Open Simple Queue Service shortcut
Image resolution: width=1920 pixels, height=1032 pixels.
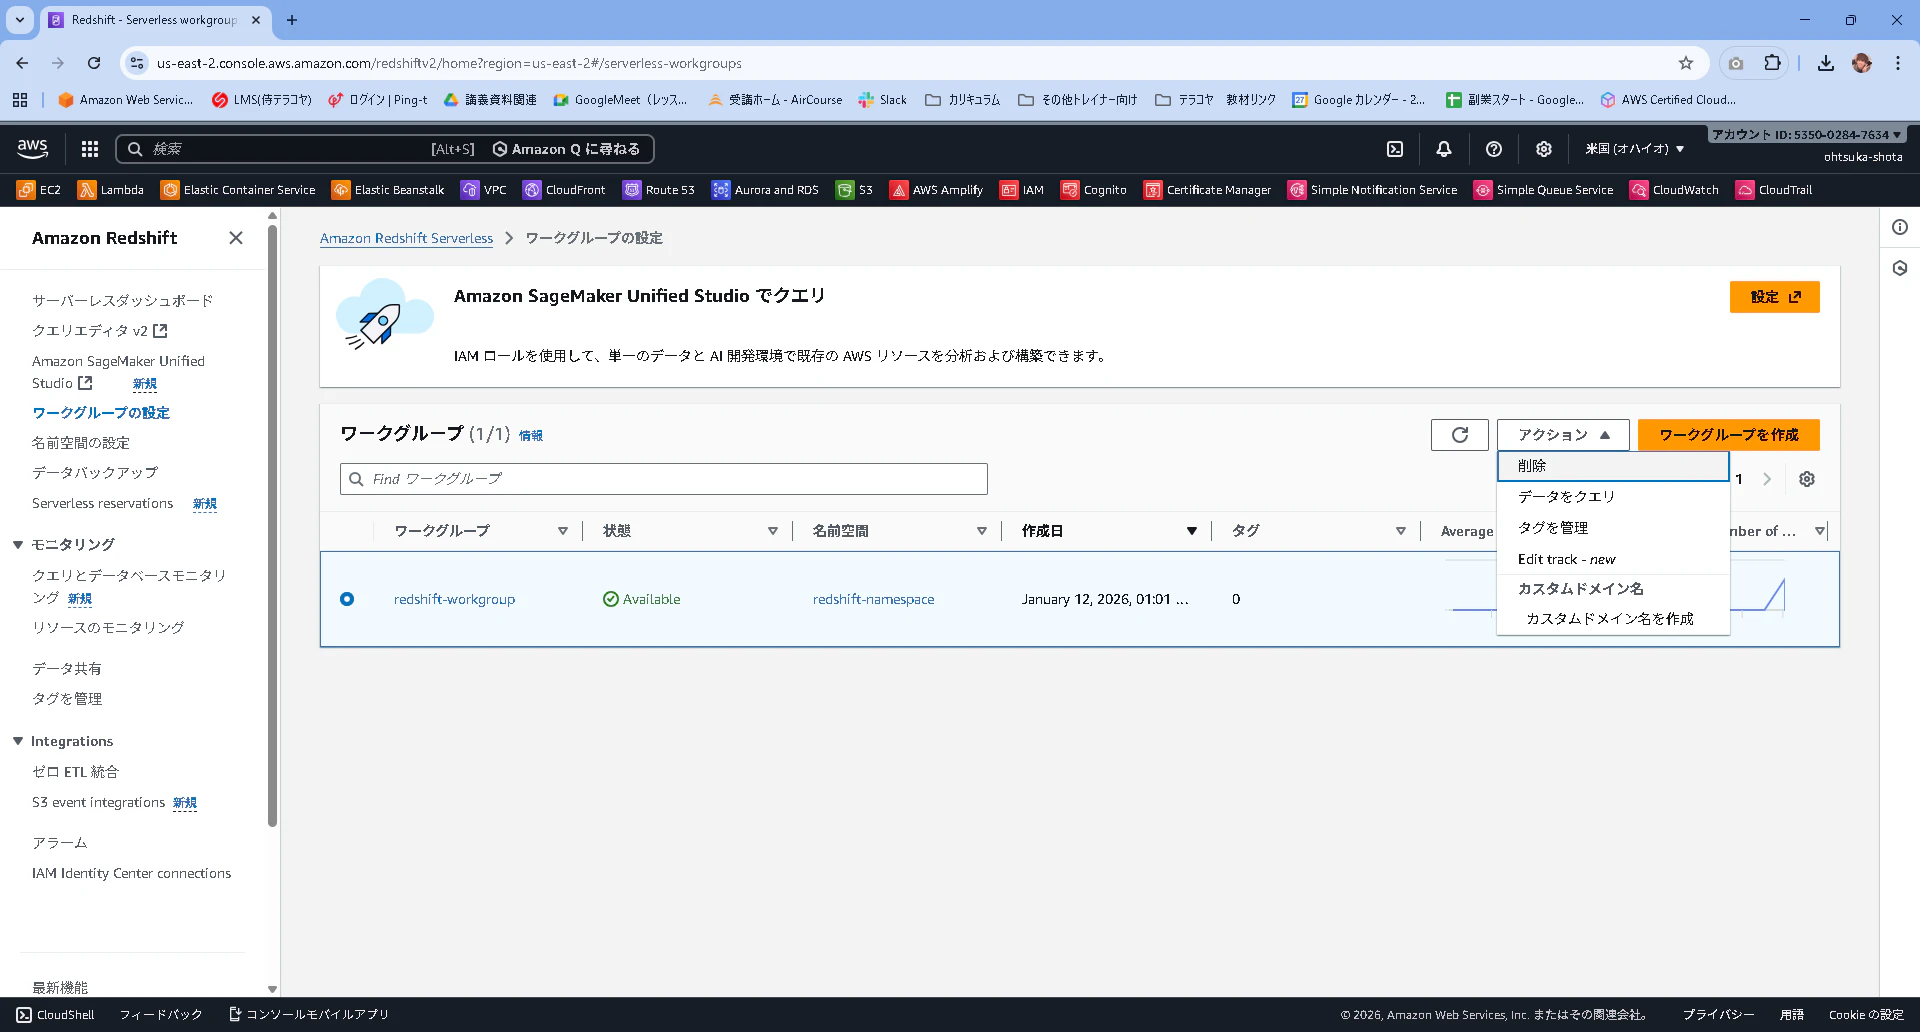[x=1544, y=190]
